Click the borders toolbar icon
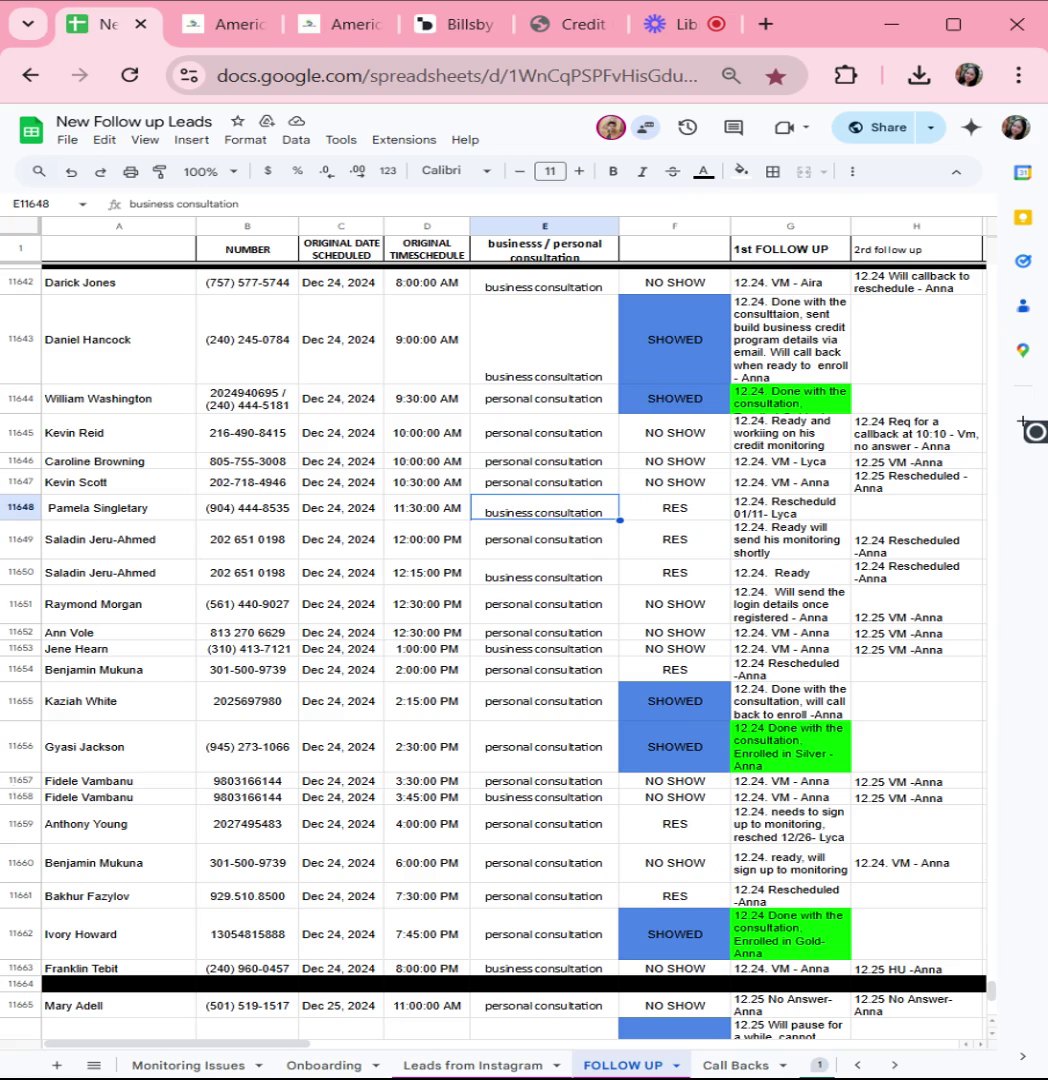Viewport: 1048px width, 1080px height. click(773, 172)
